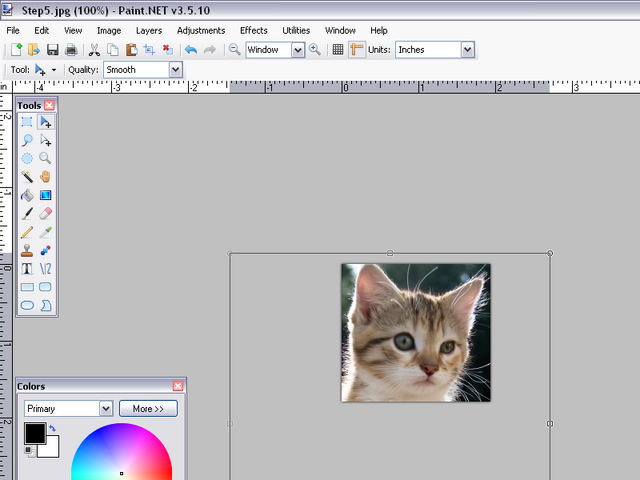Select the Paint Bucket tool
Screen dimensions: 640x480
tap(27, 195)
